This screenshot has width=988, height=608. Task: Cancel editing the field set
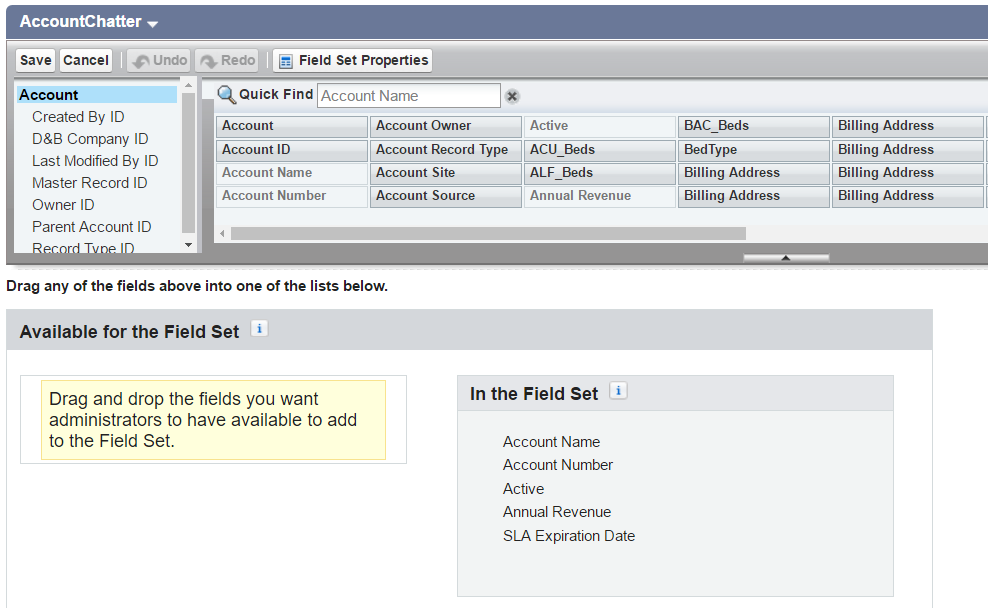click(85, 60)
